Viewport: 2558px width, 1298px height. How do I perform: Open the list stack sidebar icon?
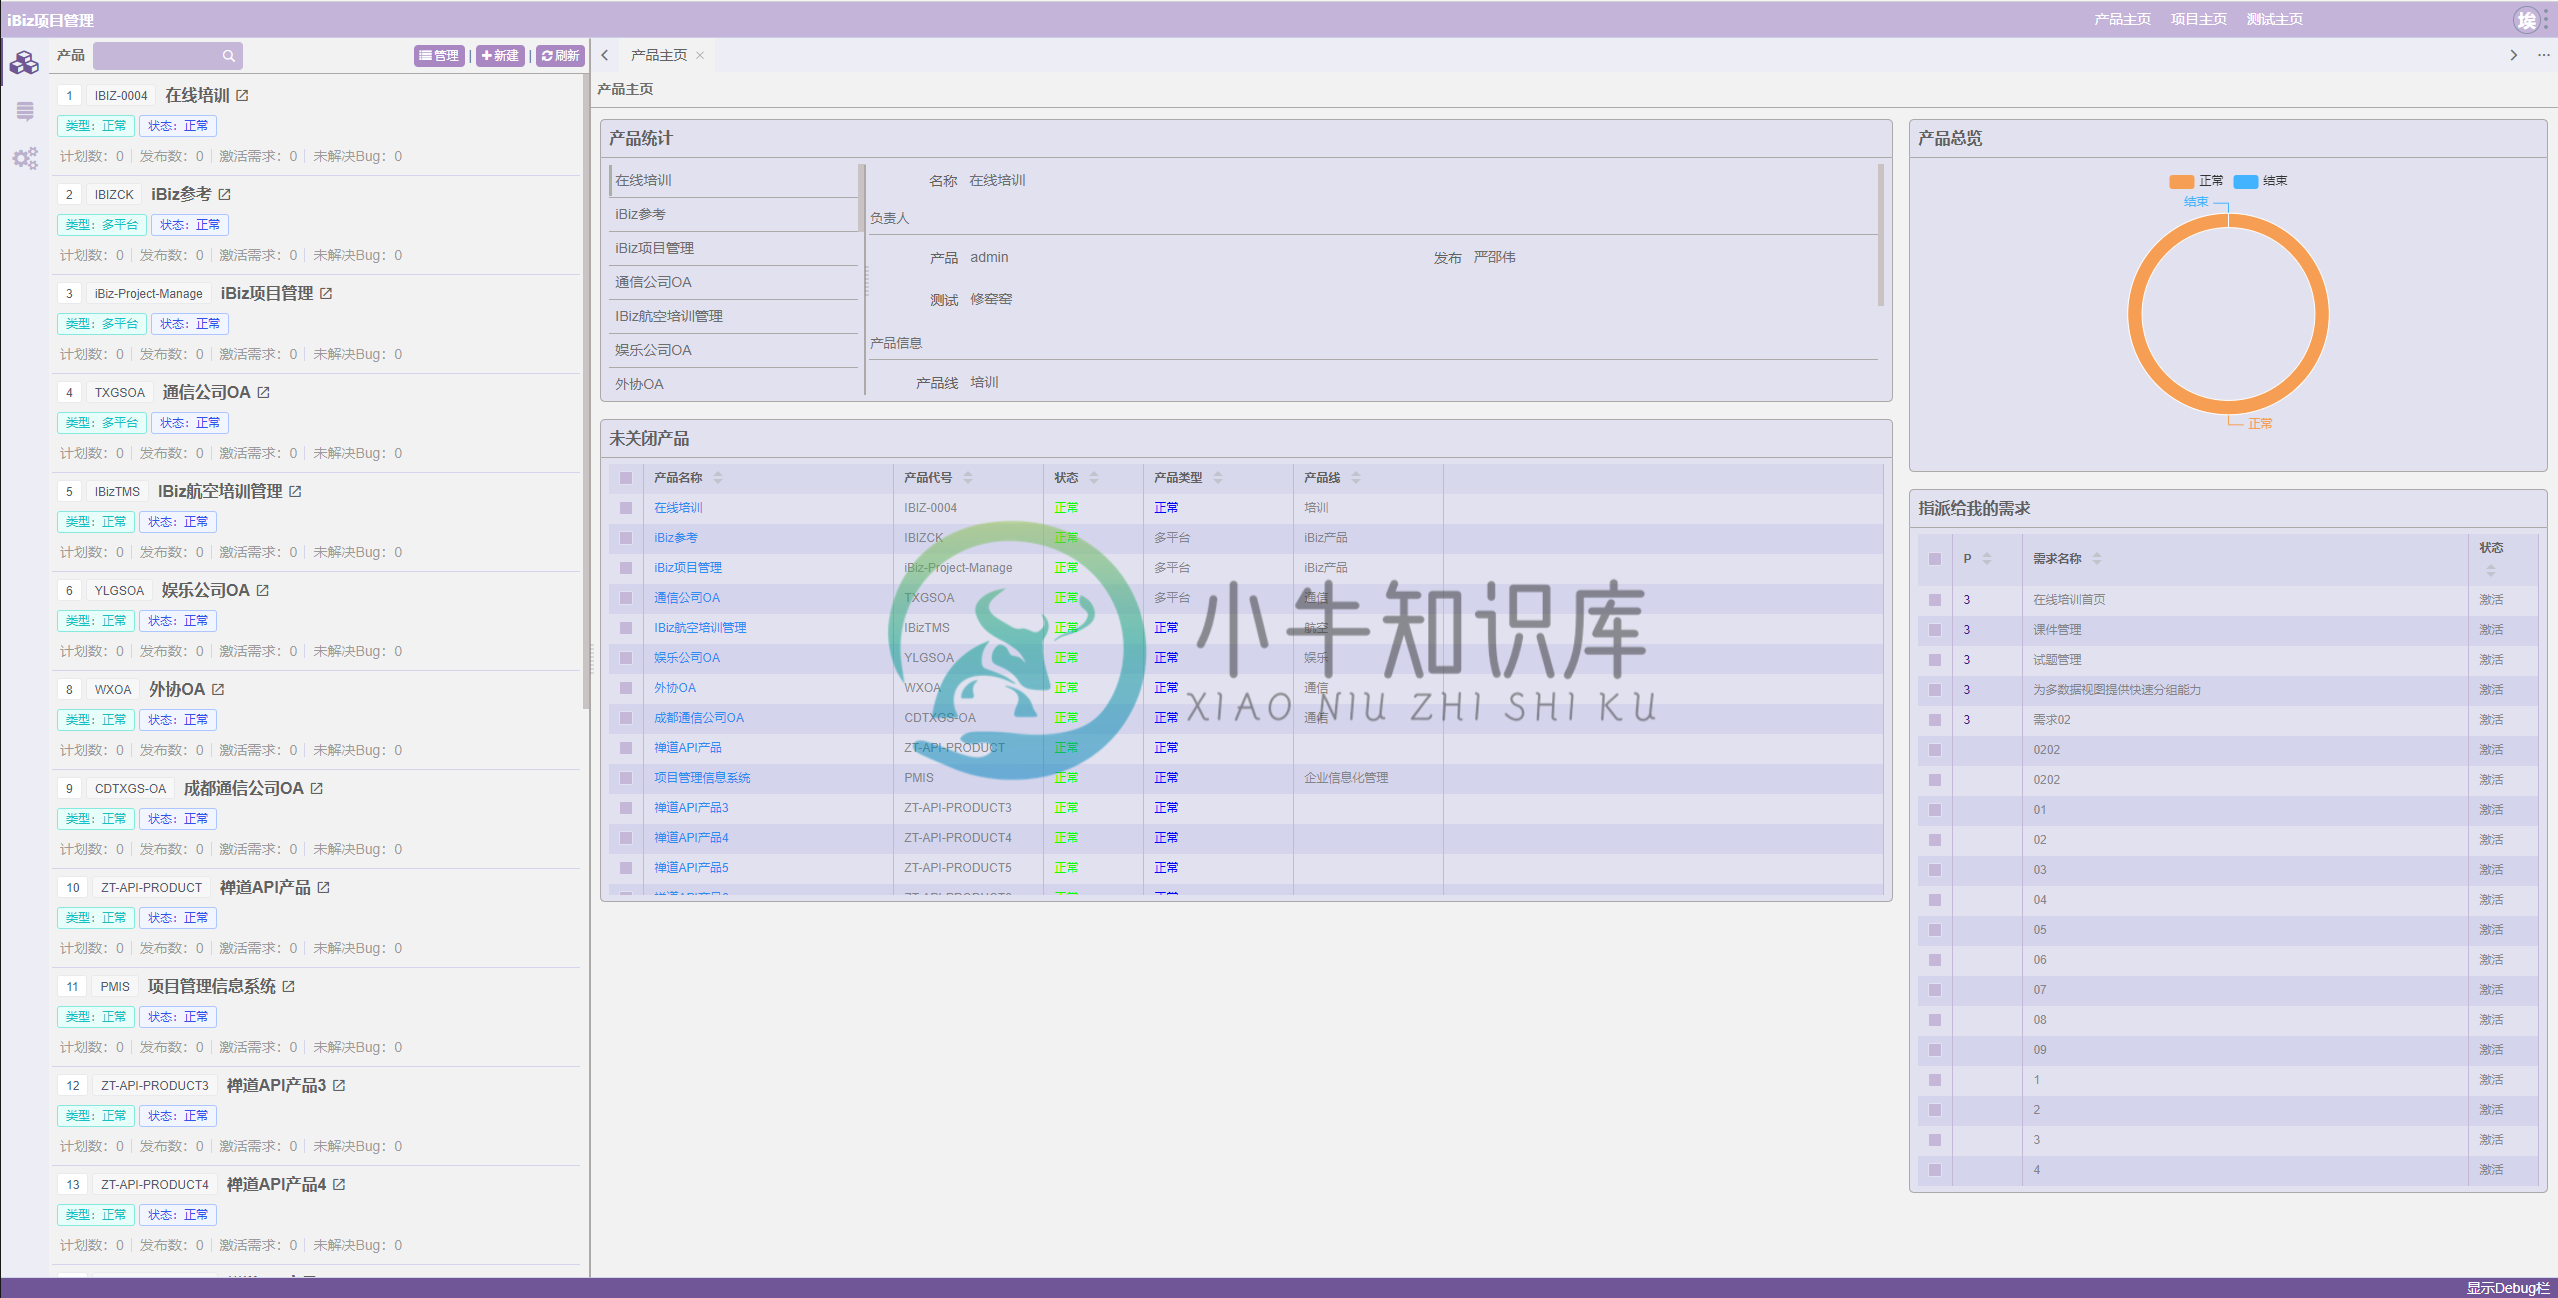(x=25, y=111)
